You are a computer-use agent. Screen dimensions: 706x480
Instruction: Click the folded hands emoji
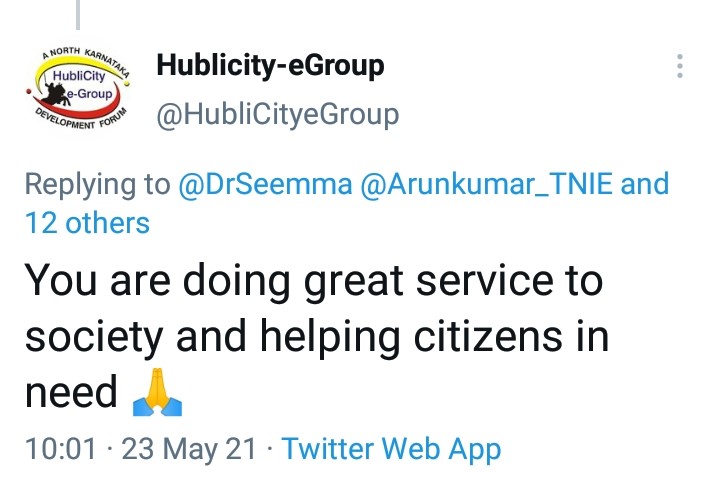pyautogui.click(x=158, y=392)
